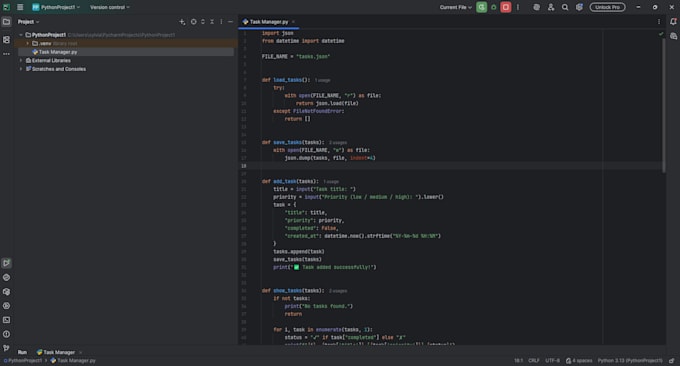680x366 pixels.
Task: Select the External Libraries row
Action: [x=126, y=60]
